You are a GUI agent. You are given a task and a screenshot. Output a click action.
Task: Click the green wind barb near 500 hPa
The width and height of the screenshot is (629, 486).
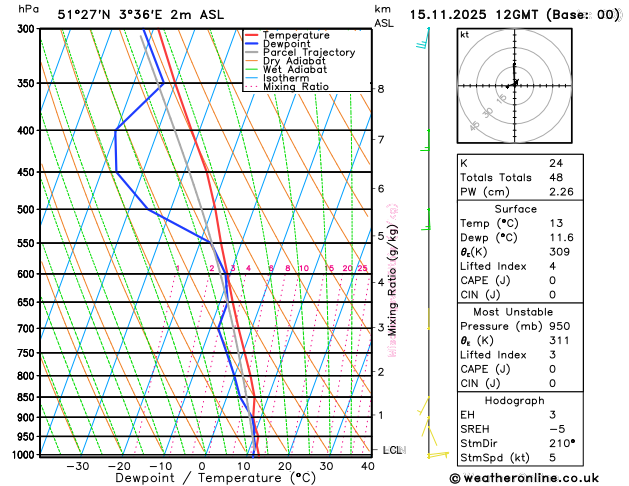(x=426, y=220)
